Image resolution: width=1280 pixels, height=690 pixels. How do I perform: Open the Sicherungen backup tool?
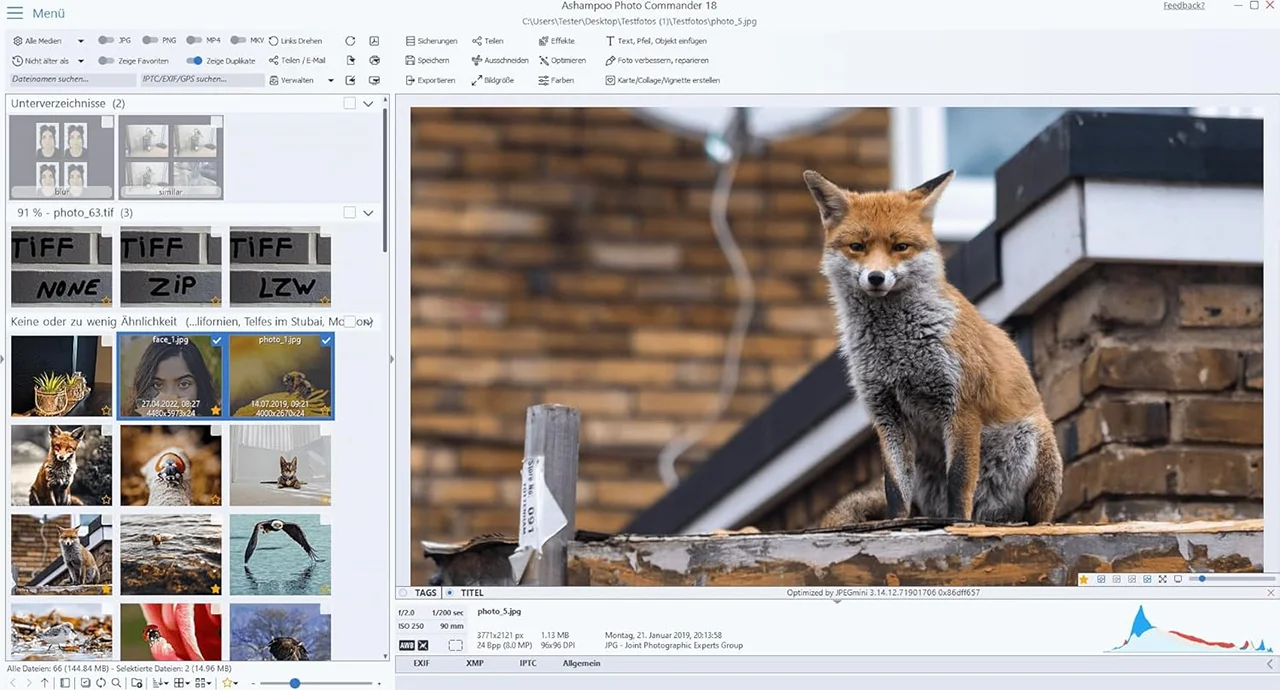coord(432,41)
